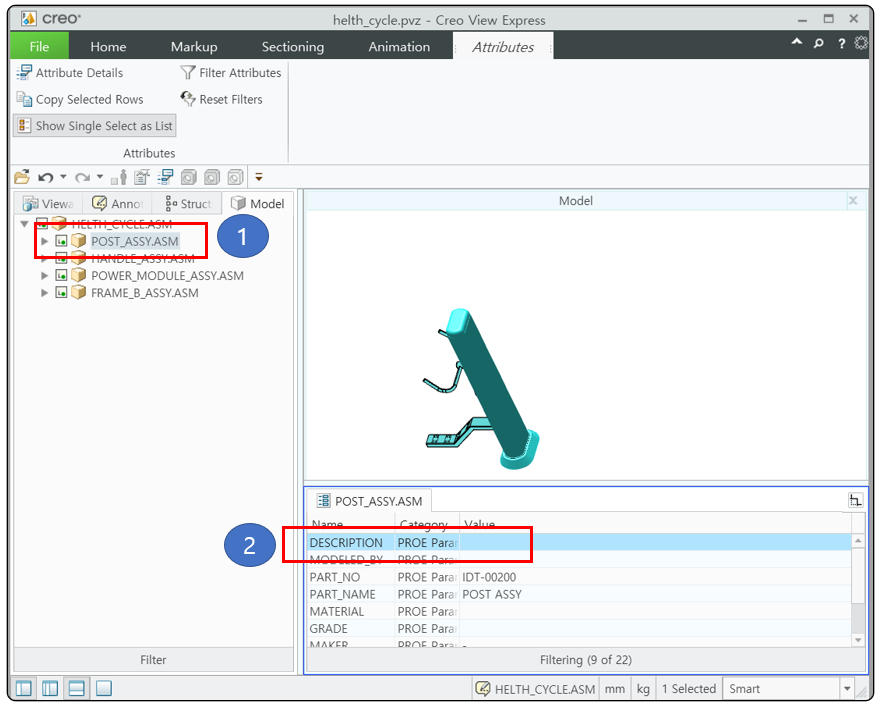Switch to left side panel layout icon
The image size is (881, 707).
coord(24,688)
